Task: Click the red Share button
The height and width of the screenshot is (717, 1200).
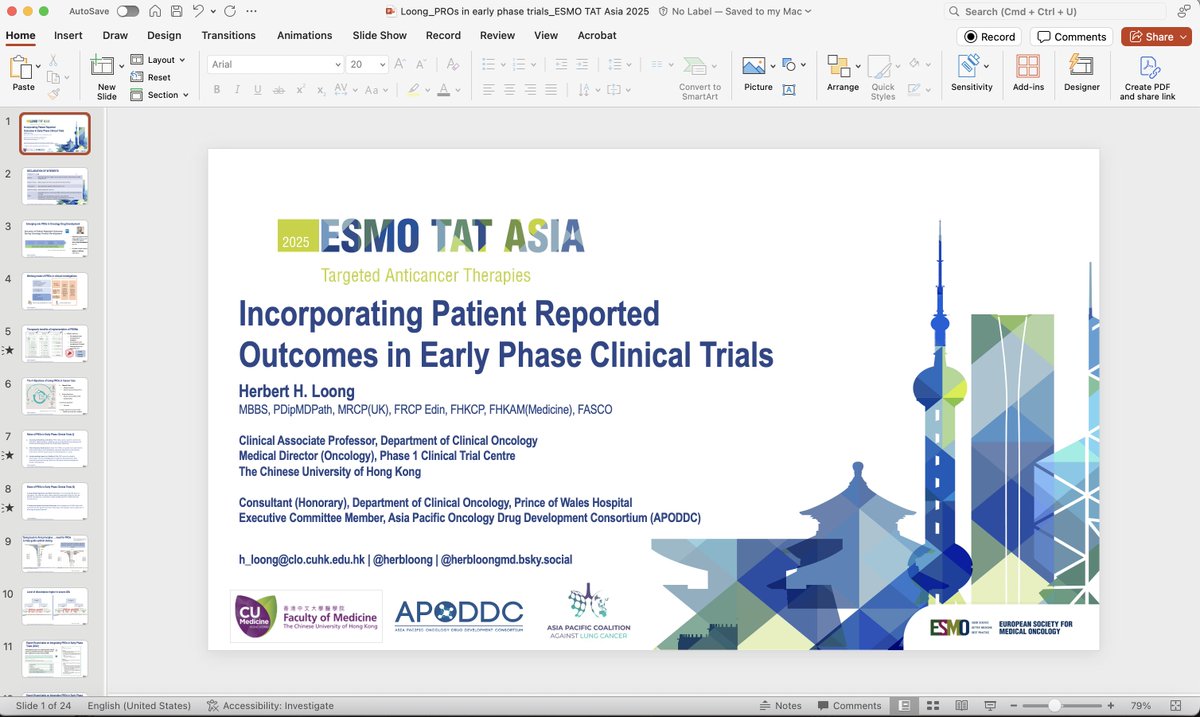Action: coord(1156,36)
